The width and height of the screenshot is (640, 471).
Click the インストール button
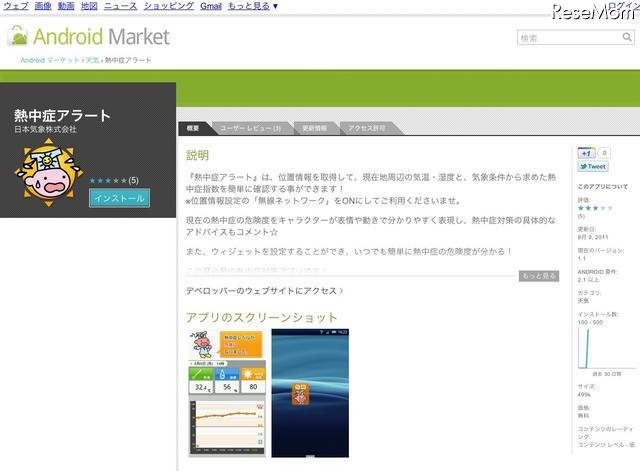119,198
